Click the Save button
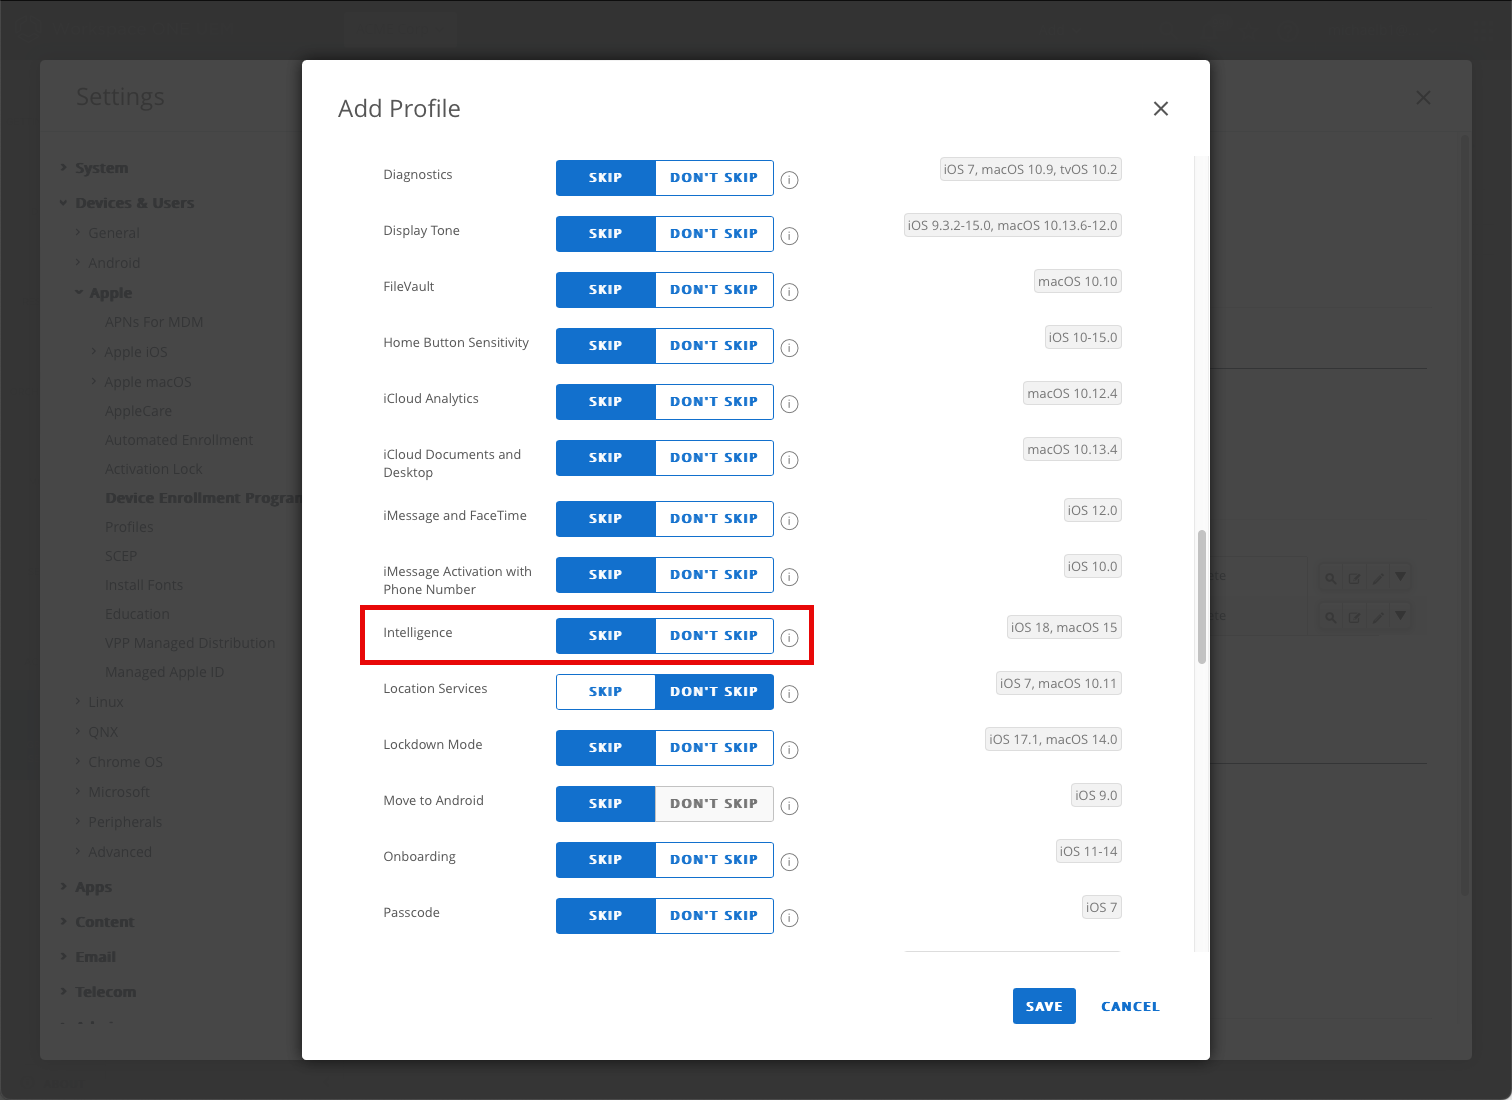Screen dimensions: 1512x1100 [1044, 1006]
